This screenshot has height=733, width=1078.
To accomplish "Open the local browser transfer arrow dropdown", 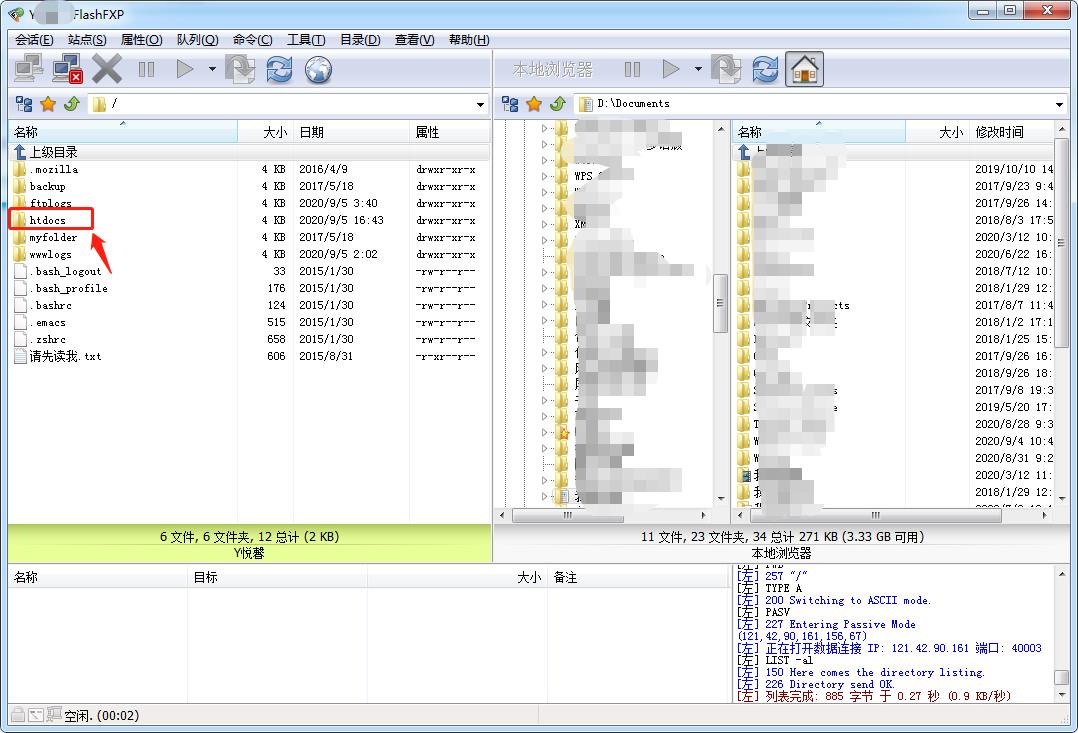I will 698,69.
